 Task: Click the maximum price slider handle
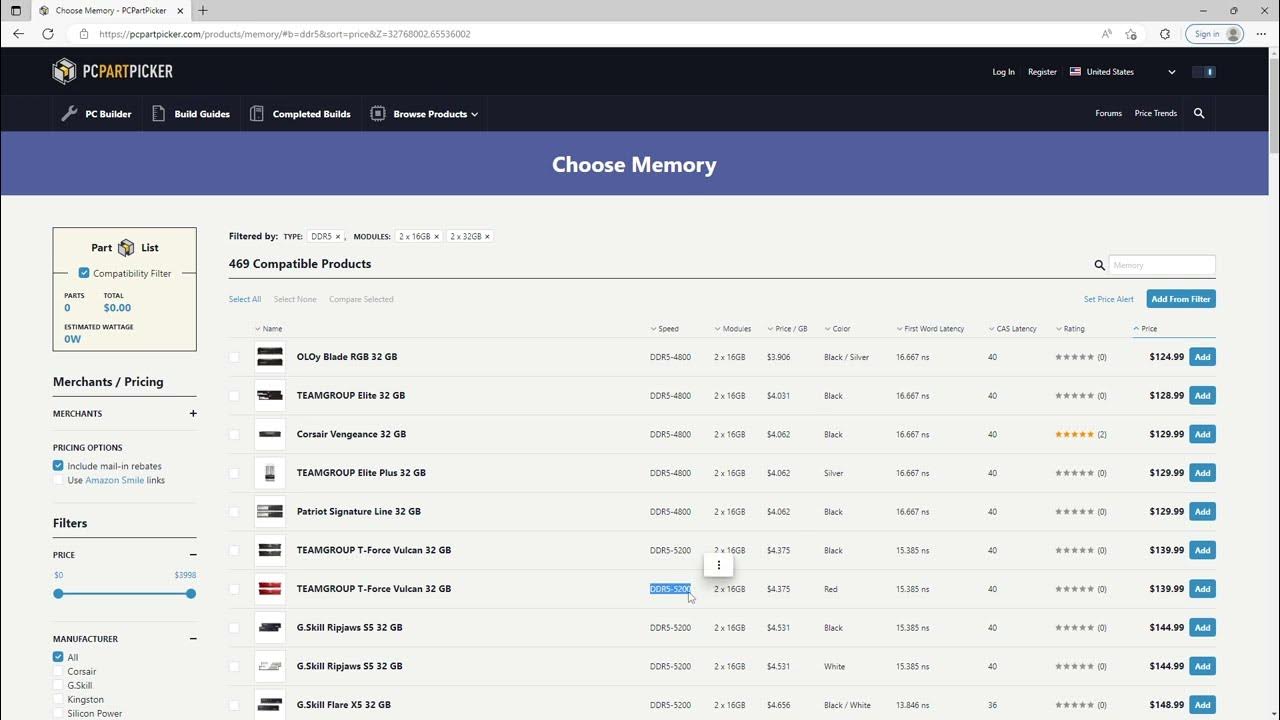[x=191, y=594]
